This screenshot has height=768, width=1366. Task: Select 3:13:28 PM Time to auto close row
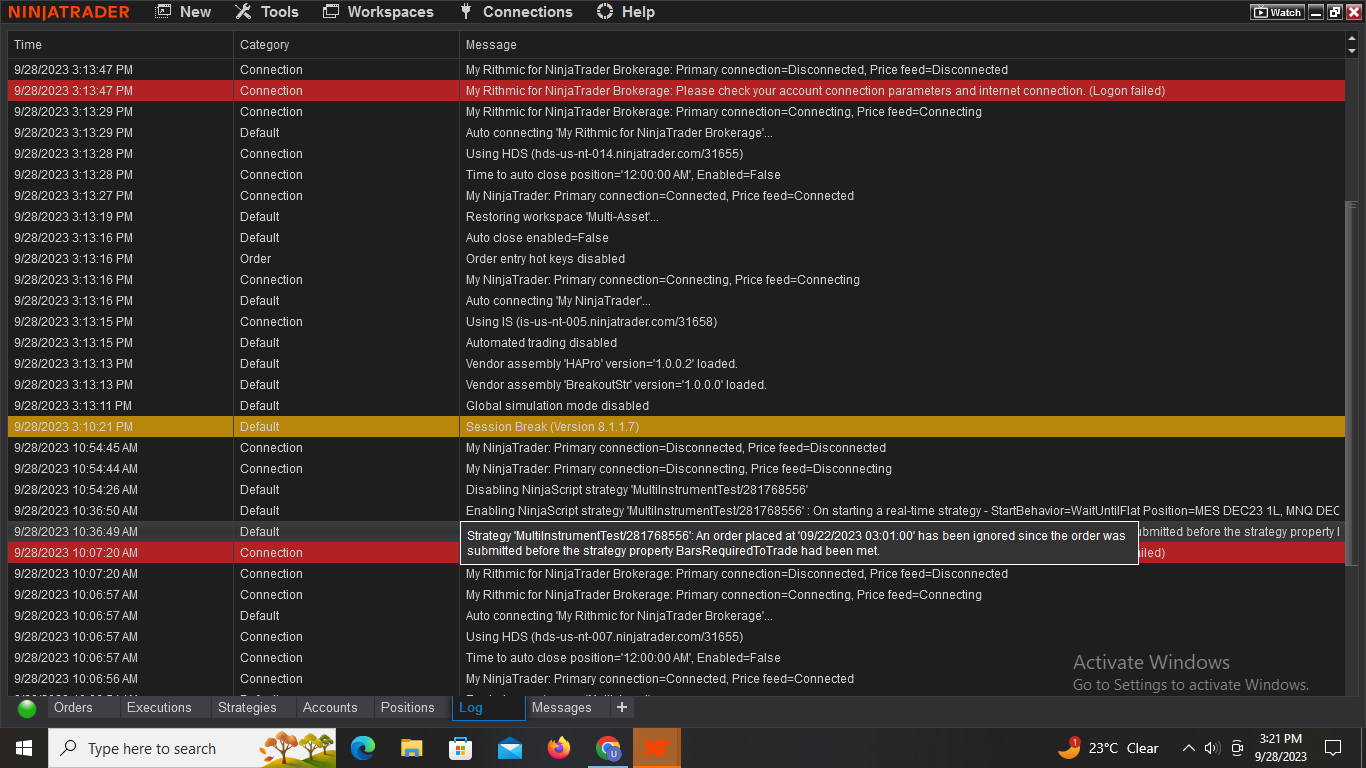point(676,175)
